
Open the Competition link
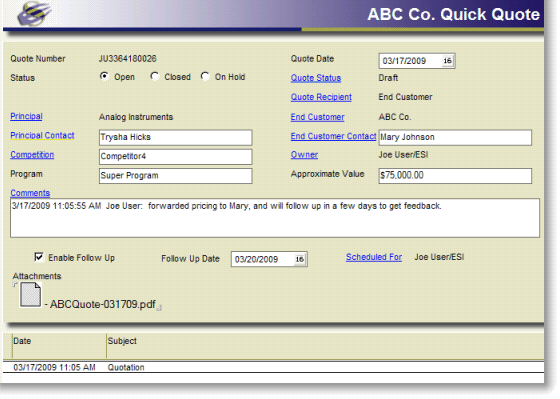[32, 155]
